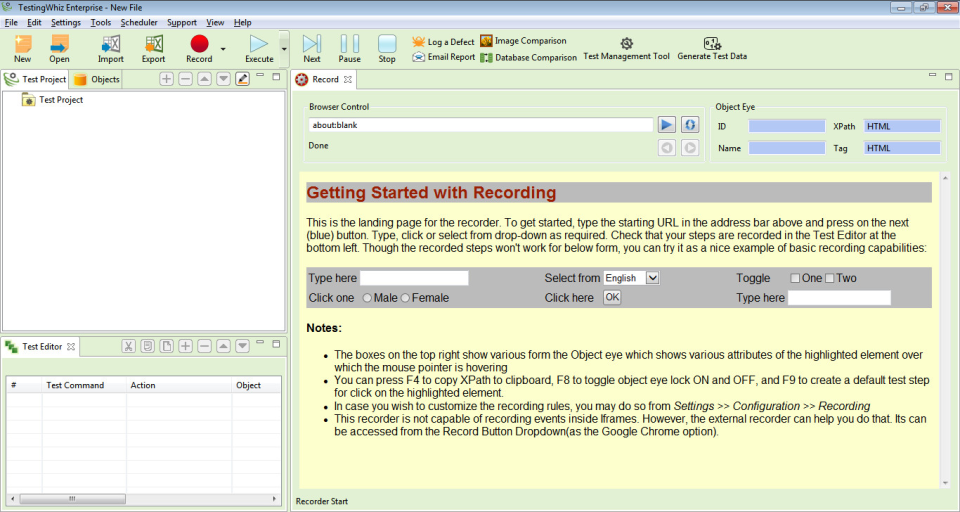
Task: Open the Edit menu
Action: (x=34, y=23)
